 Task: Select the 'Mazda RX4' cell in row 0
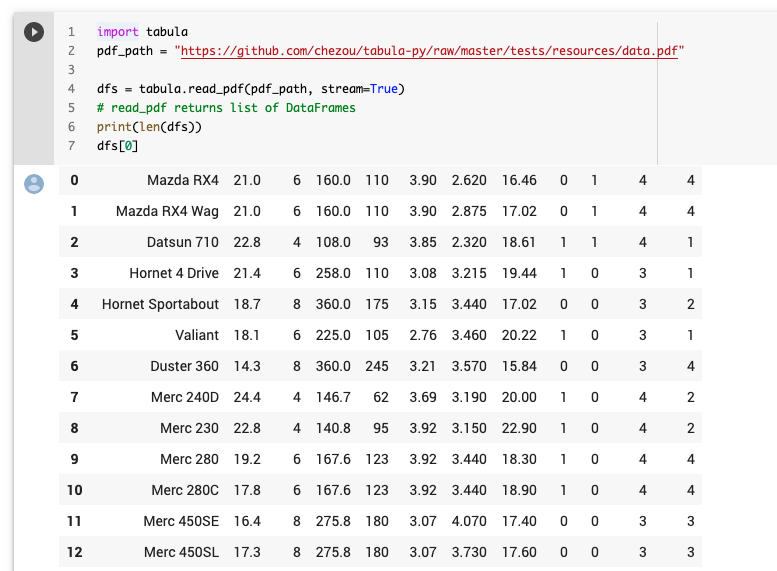pyautogui.click(x=183, y=180)
